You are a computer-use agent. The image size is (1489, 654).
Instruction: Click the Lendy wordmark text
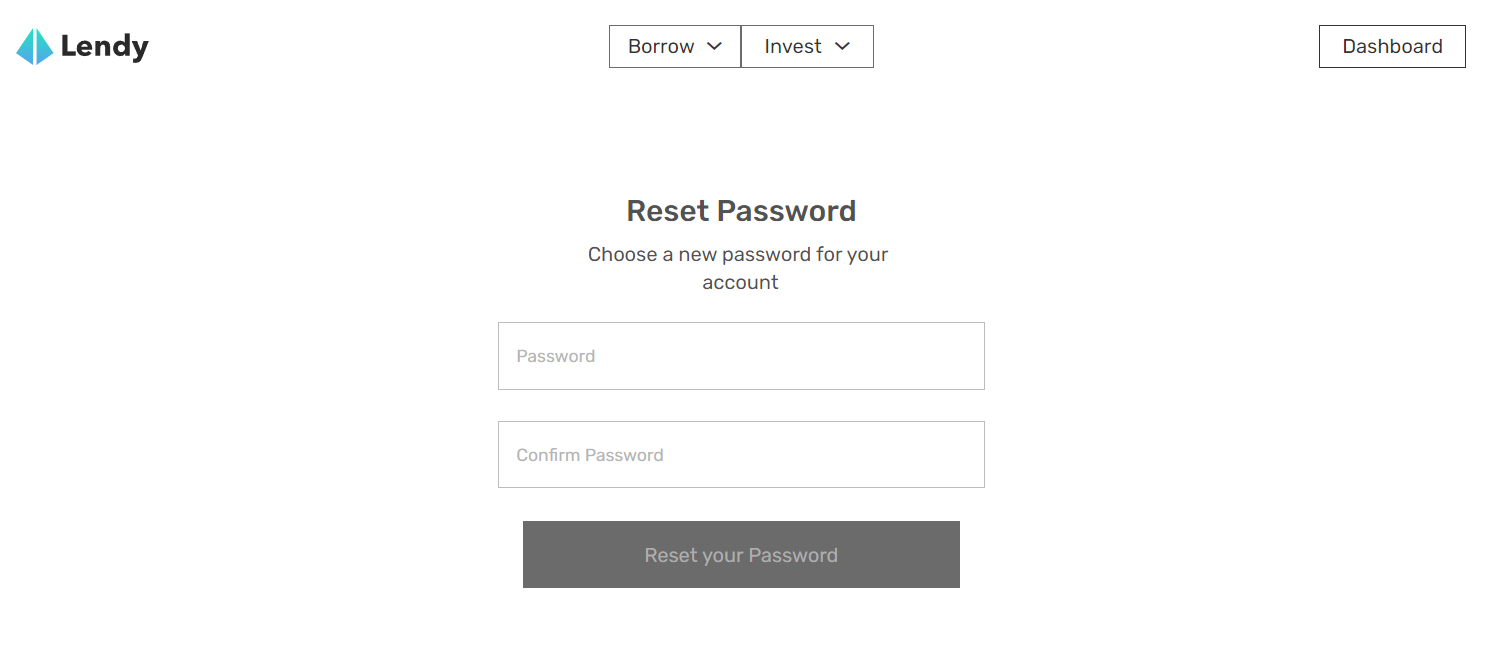click(x=105, y=46)
